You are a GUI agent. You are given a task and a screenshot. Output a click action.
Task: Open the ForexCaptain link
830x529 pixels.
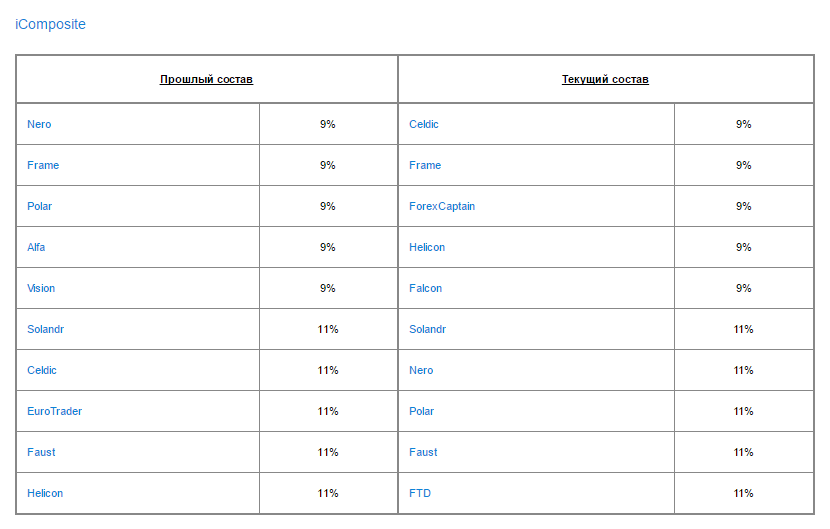[x=442, y=206]
